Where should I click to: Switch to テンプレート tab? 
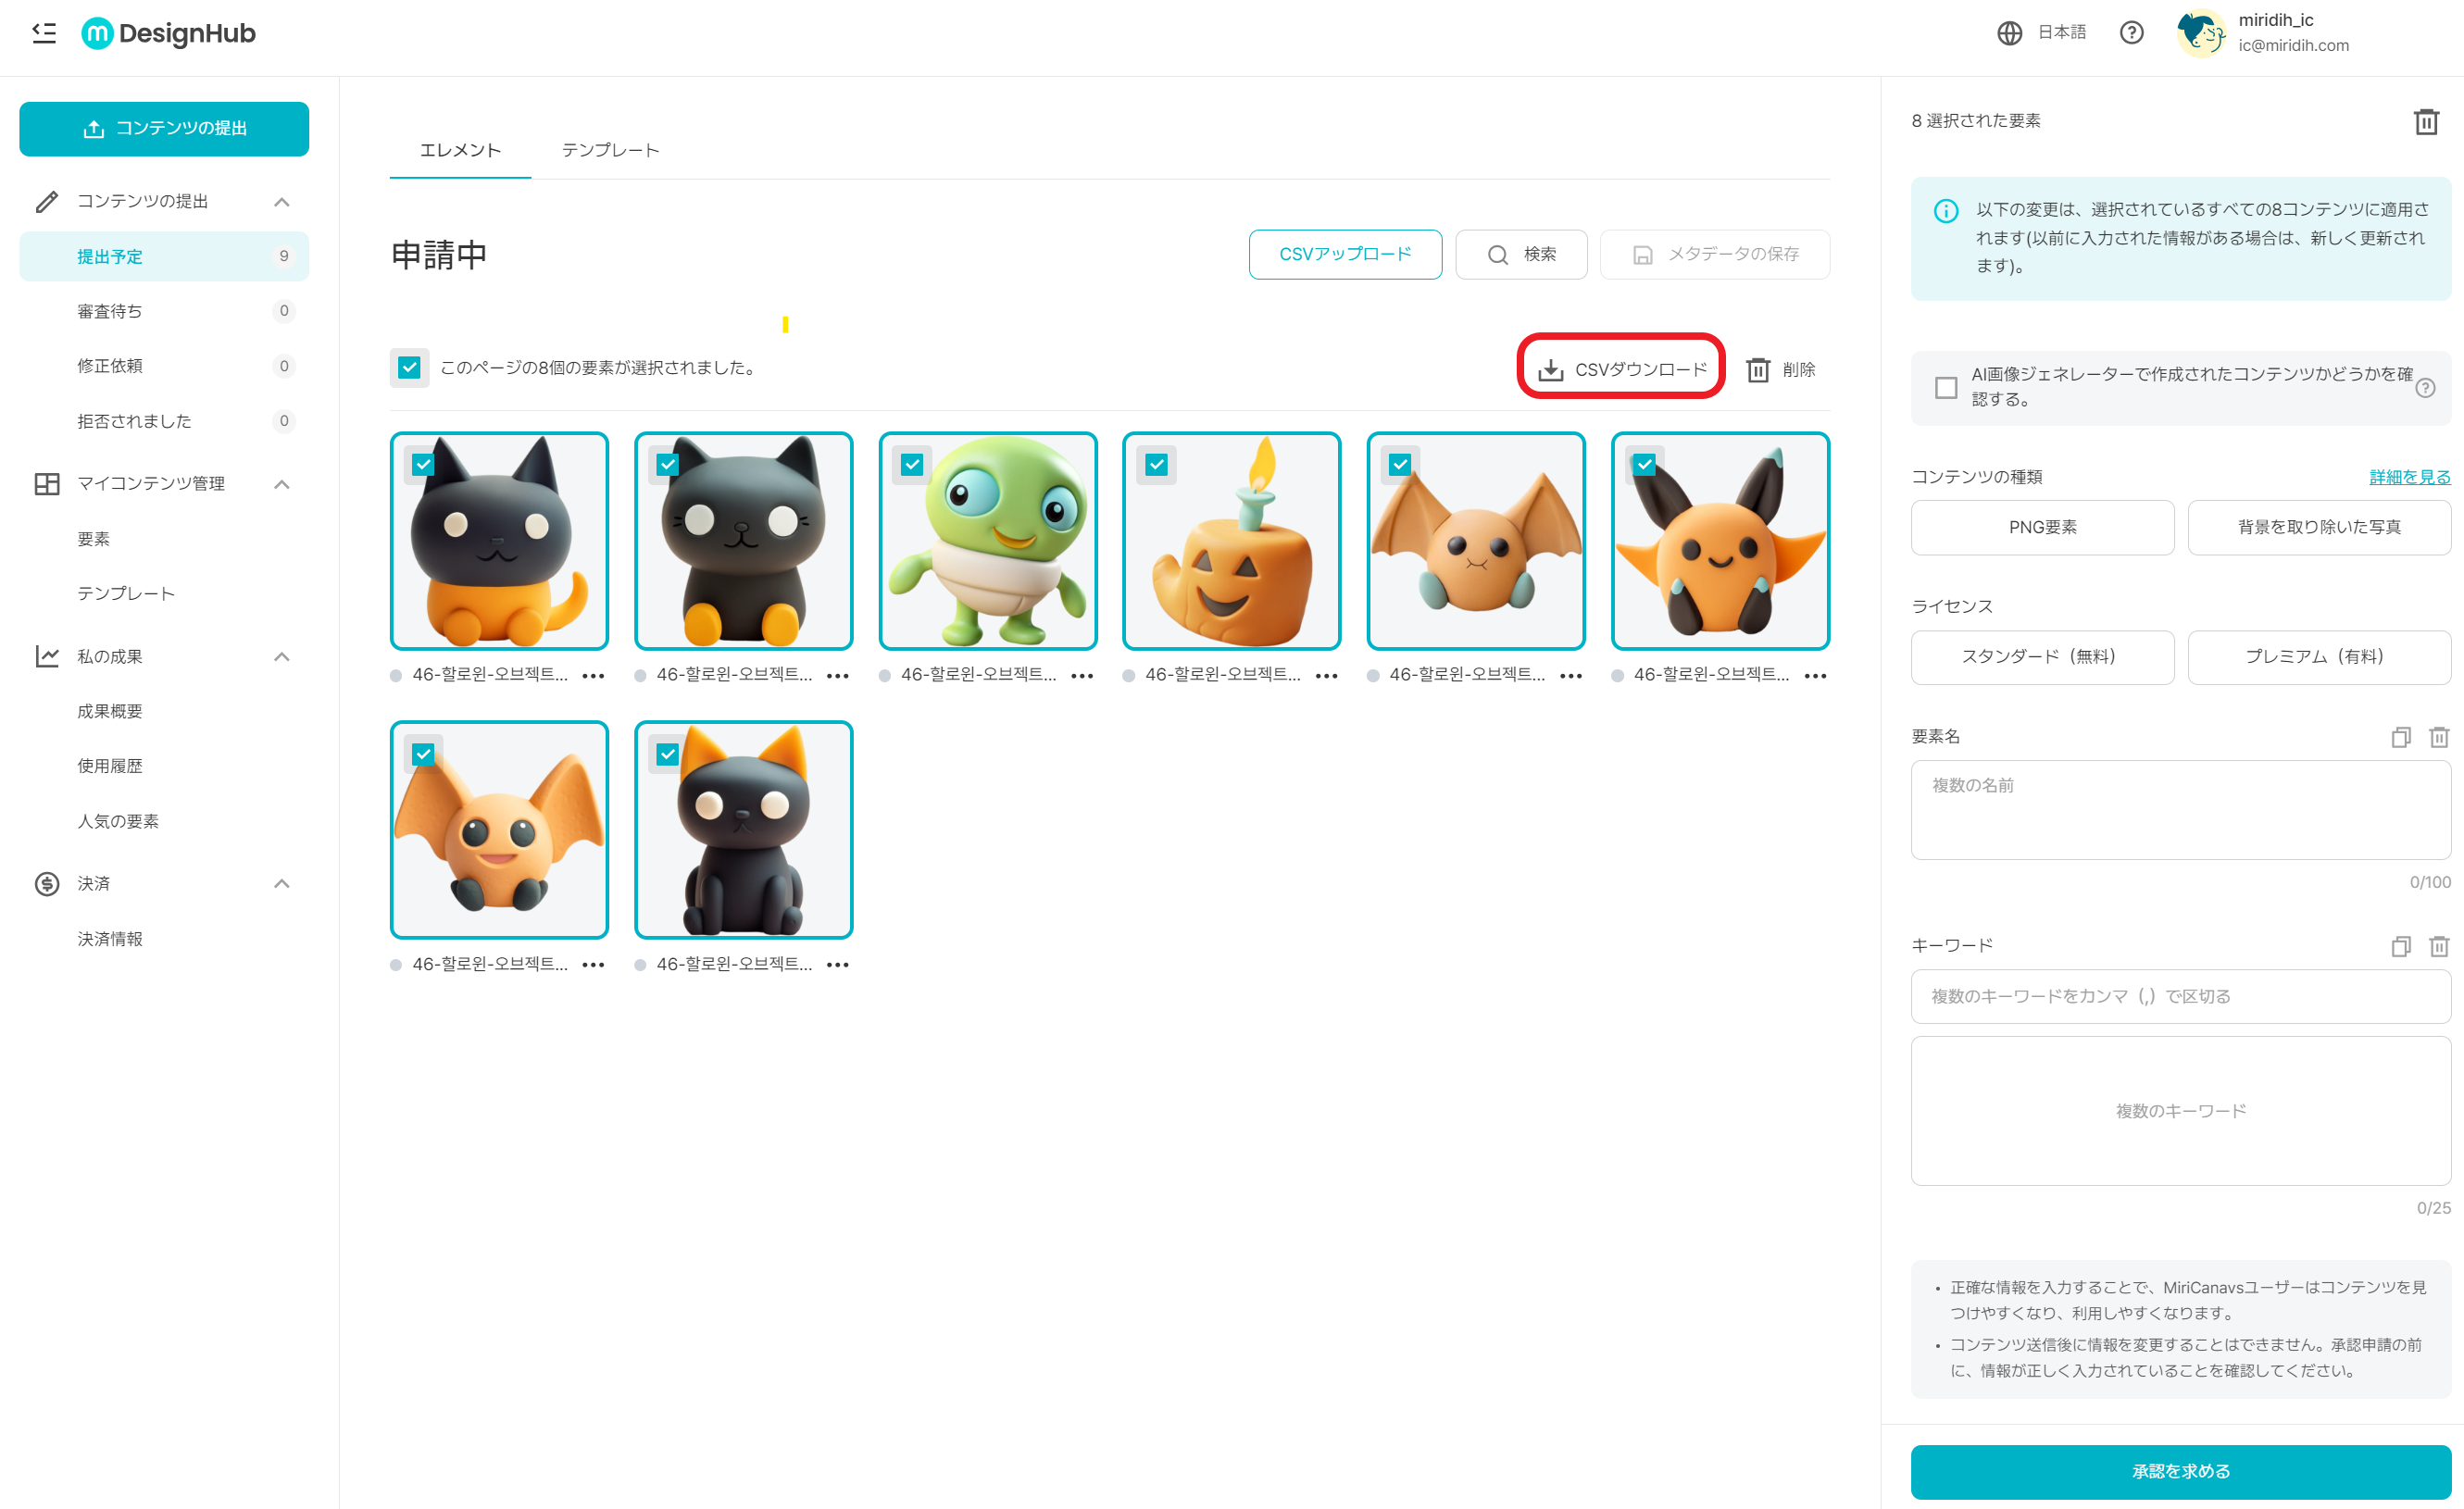[610, 150]
